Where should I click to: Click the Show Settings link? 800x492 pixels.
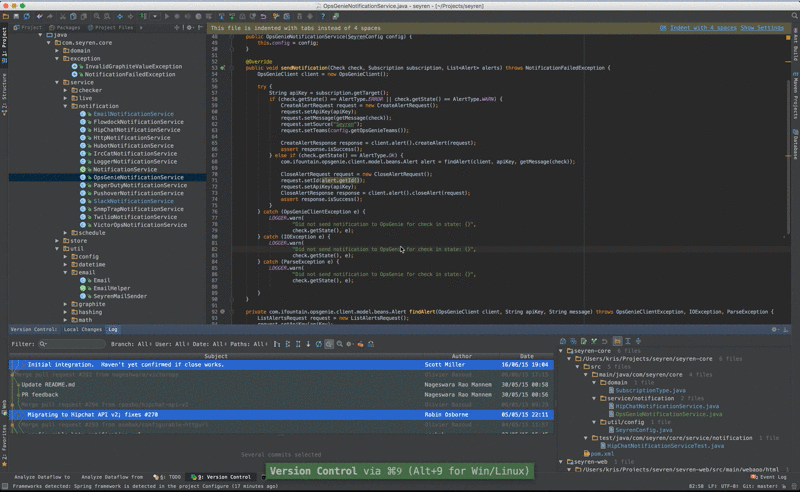tap(762, 28)
